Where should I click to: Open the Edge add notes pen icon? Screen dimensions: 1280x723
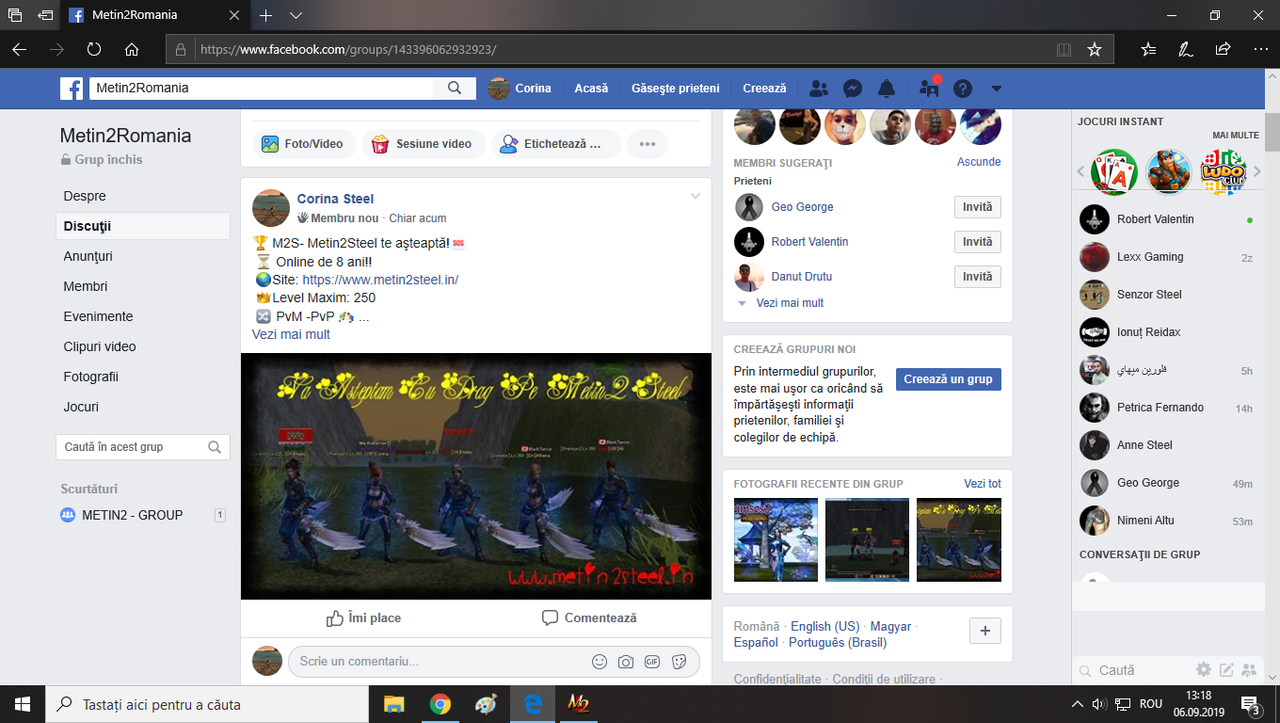coord(1186,49)
